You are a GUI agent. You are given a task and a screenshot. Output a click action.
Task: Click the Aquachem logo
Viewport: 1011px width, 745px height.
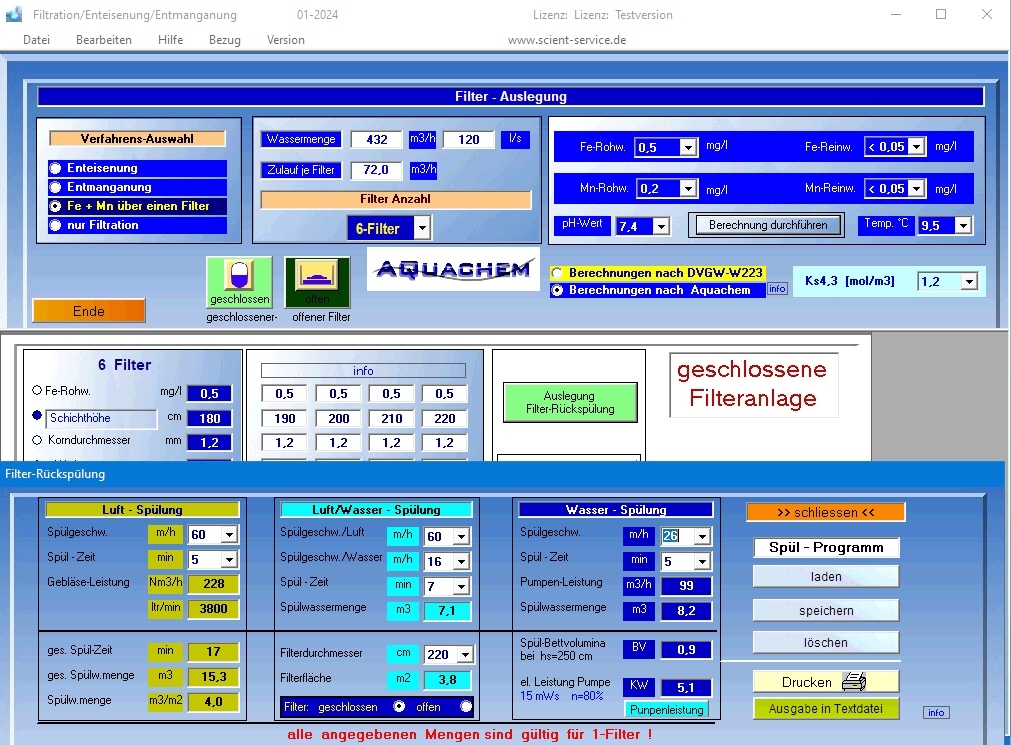[452, 270]
